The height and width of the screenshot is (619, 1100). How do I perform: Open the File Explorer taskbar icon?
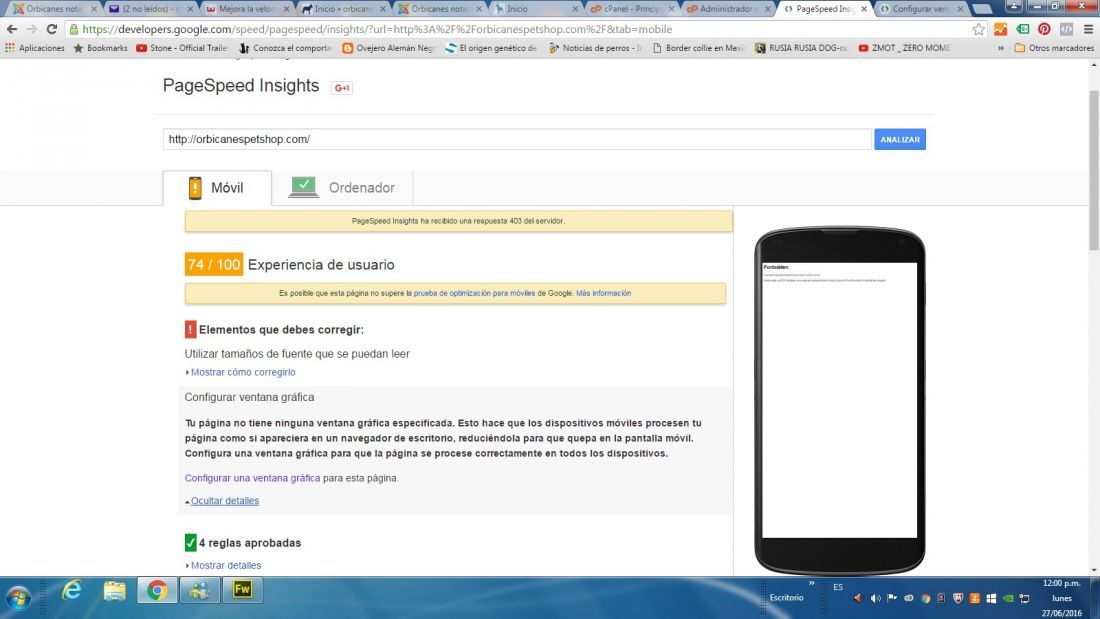coord(114,591)
